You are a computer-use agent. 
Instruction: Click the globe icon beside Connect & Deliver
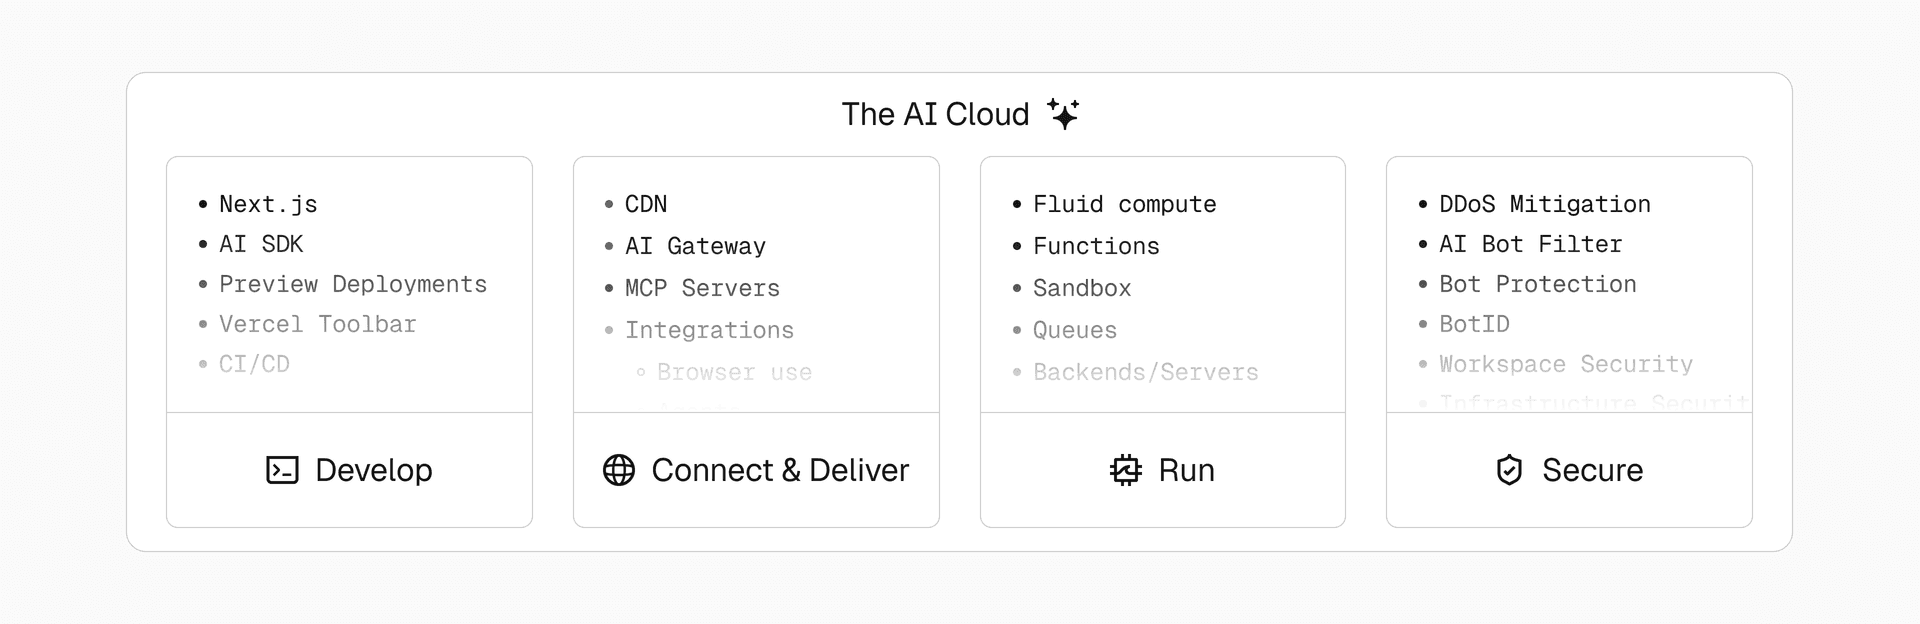(619, 470)
